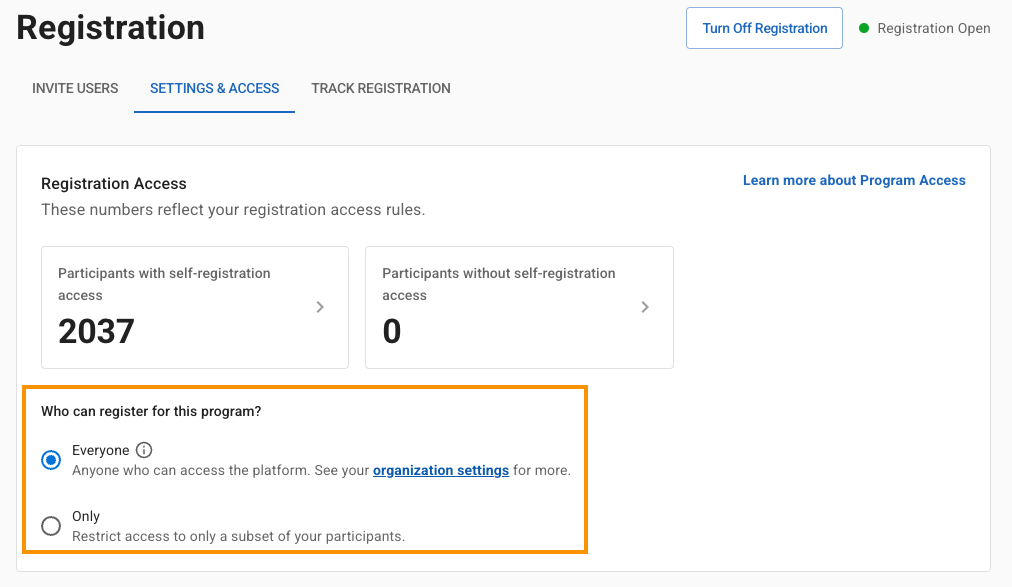1012x587 pixels.
Task: Go to the Track Registration tab
Action: (380, 88)
